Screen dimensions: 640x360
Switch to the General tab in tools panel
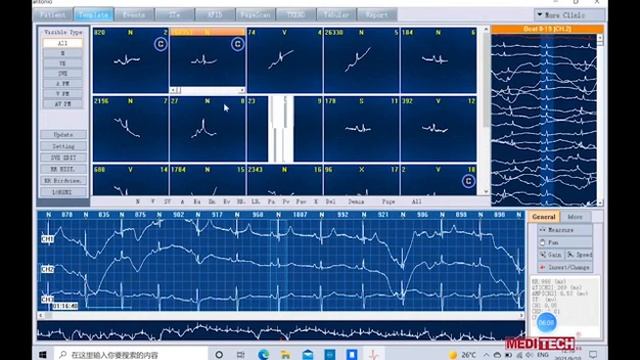click(x=544, y=217)
